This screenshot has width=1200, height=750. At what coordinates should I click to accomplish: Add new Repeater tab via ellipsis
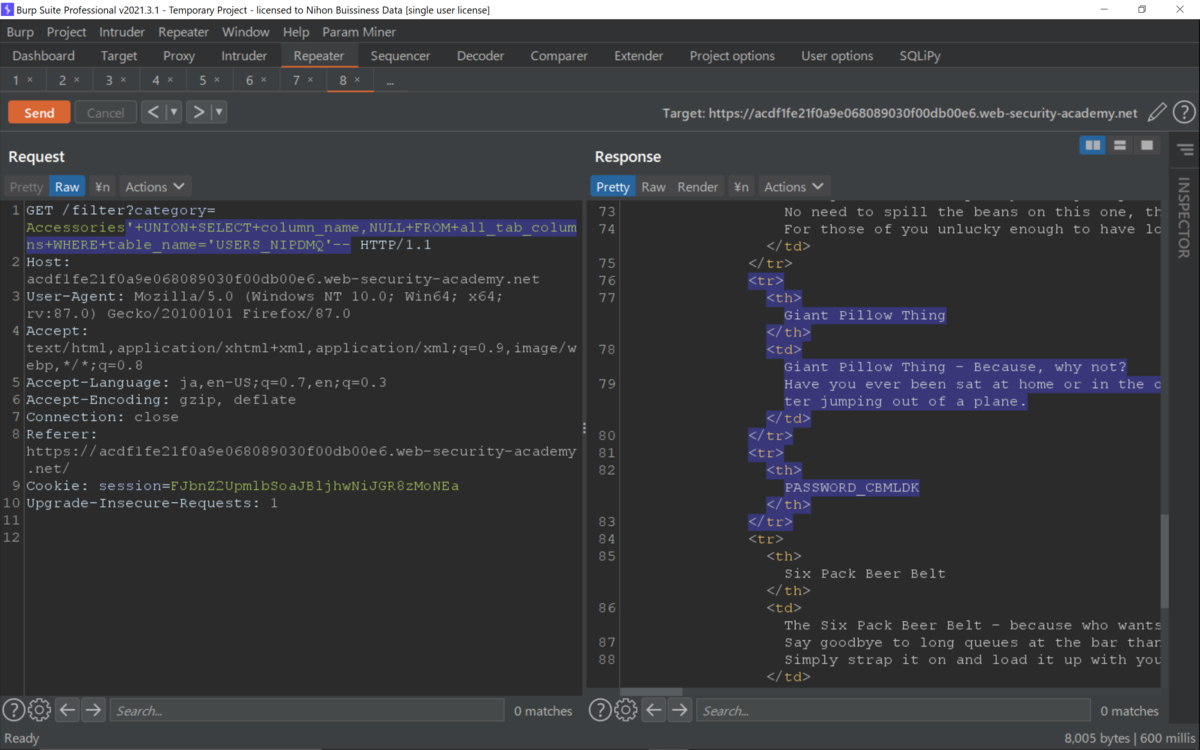390,81
